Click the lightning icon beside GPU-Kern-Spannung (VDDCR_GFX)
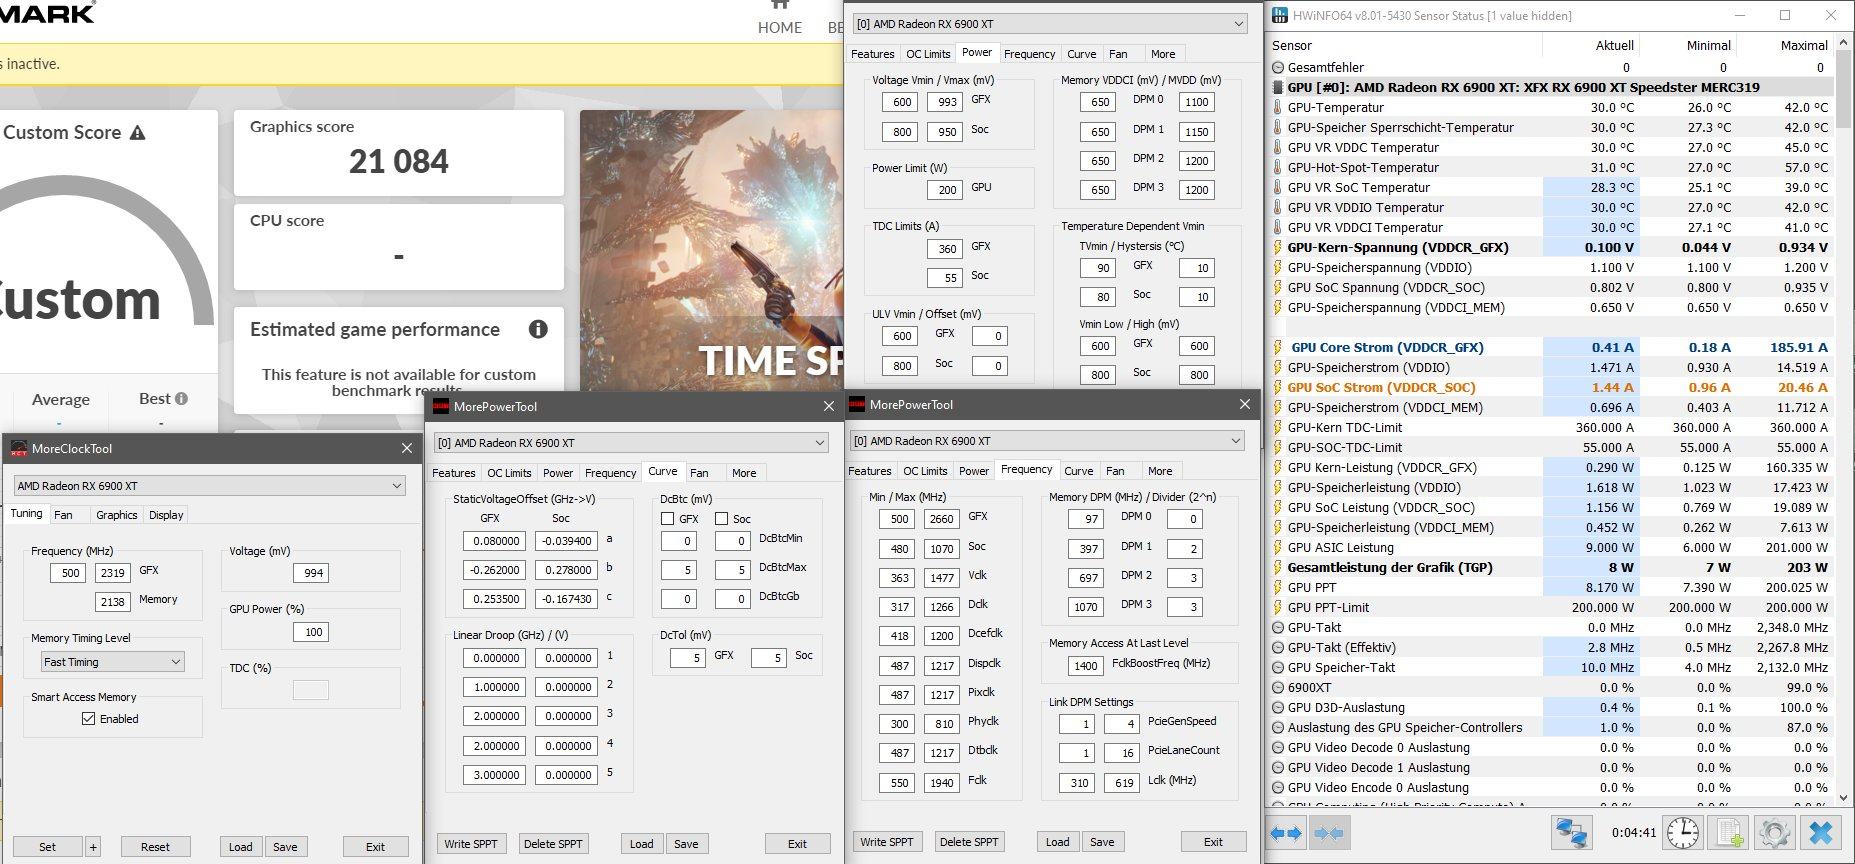The image size is (1855, 864). 1277,247
